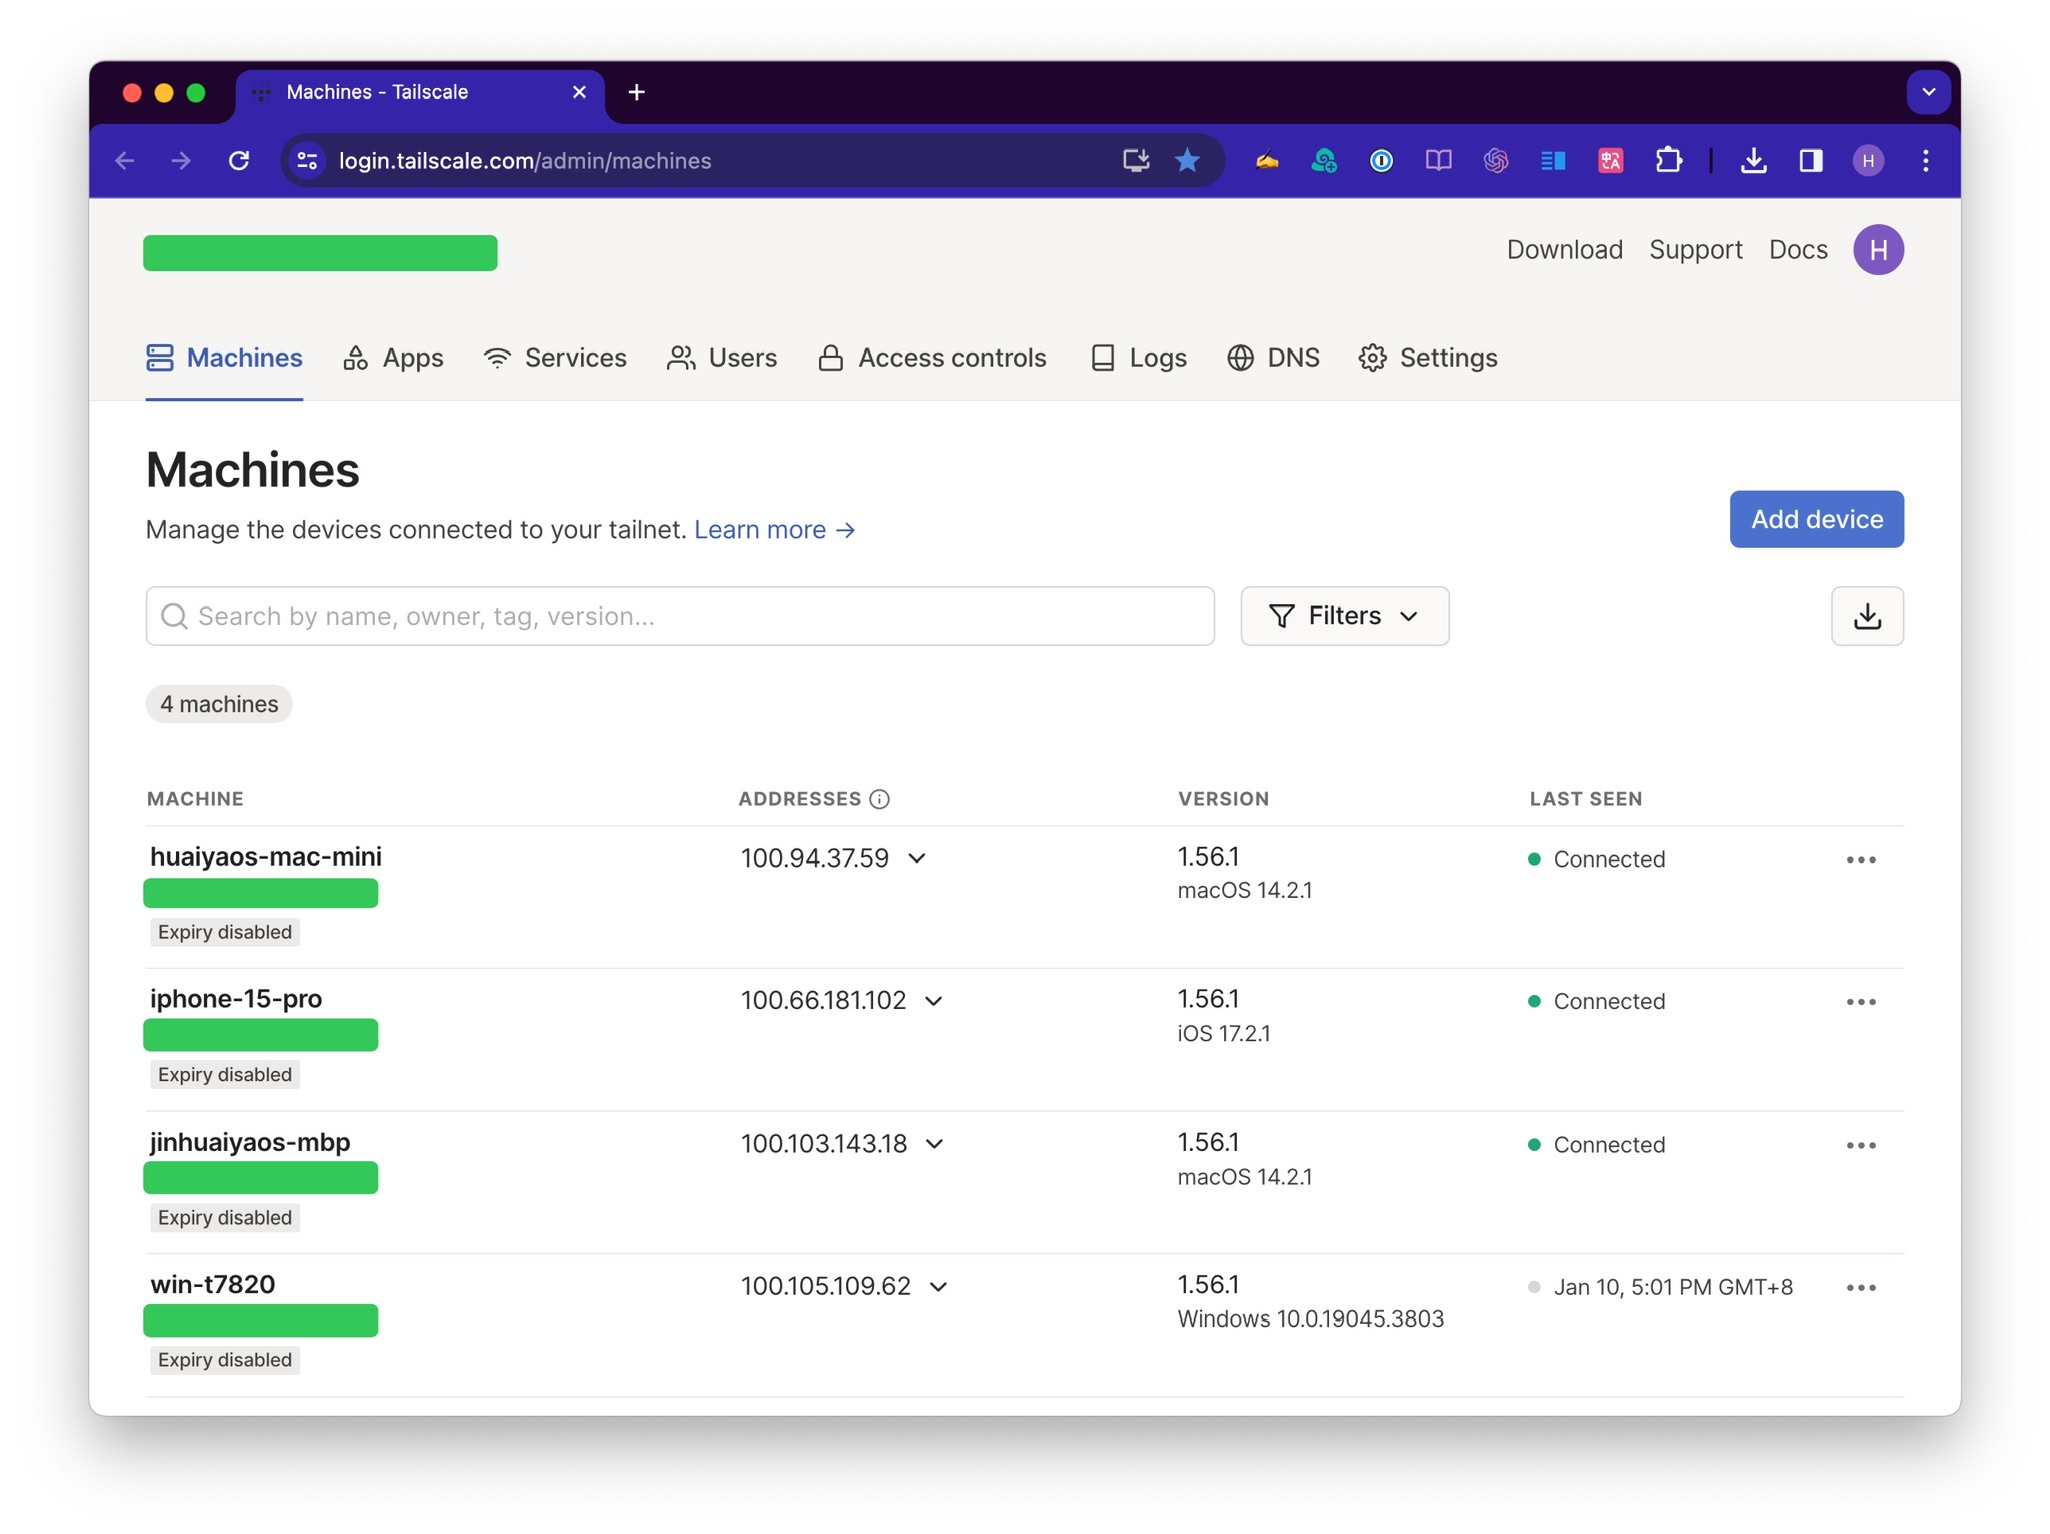This screenshot has height=1534, width=2050.
Task: Open site information icon in address bar
Action: [308, 161]
